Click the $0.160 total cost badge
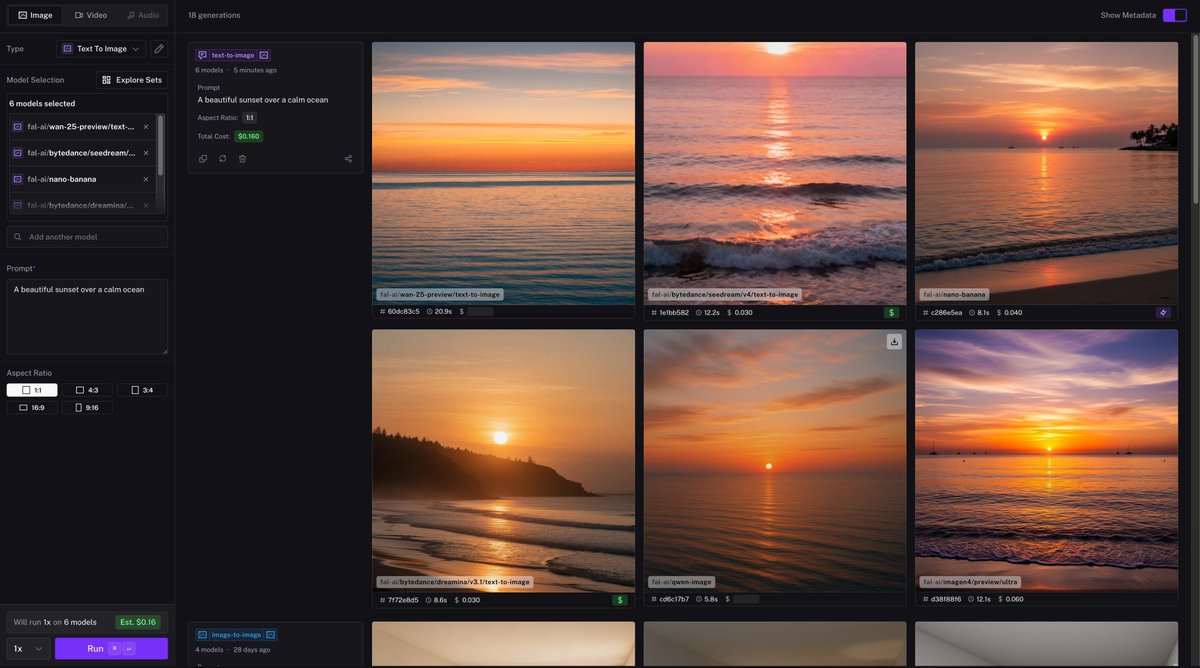Viewport: 1200px width, 668px height. 248,136
